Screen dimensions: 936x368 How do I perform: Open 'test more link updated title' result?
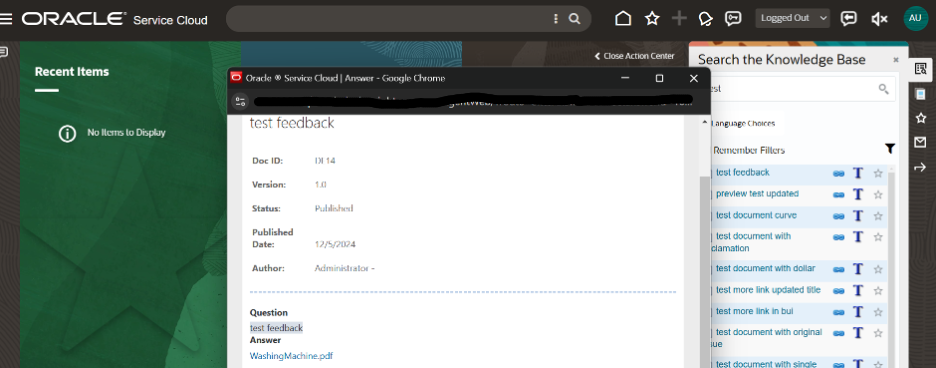(x=768, y=290)
